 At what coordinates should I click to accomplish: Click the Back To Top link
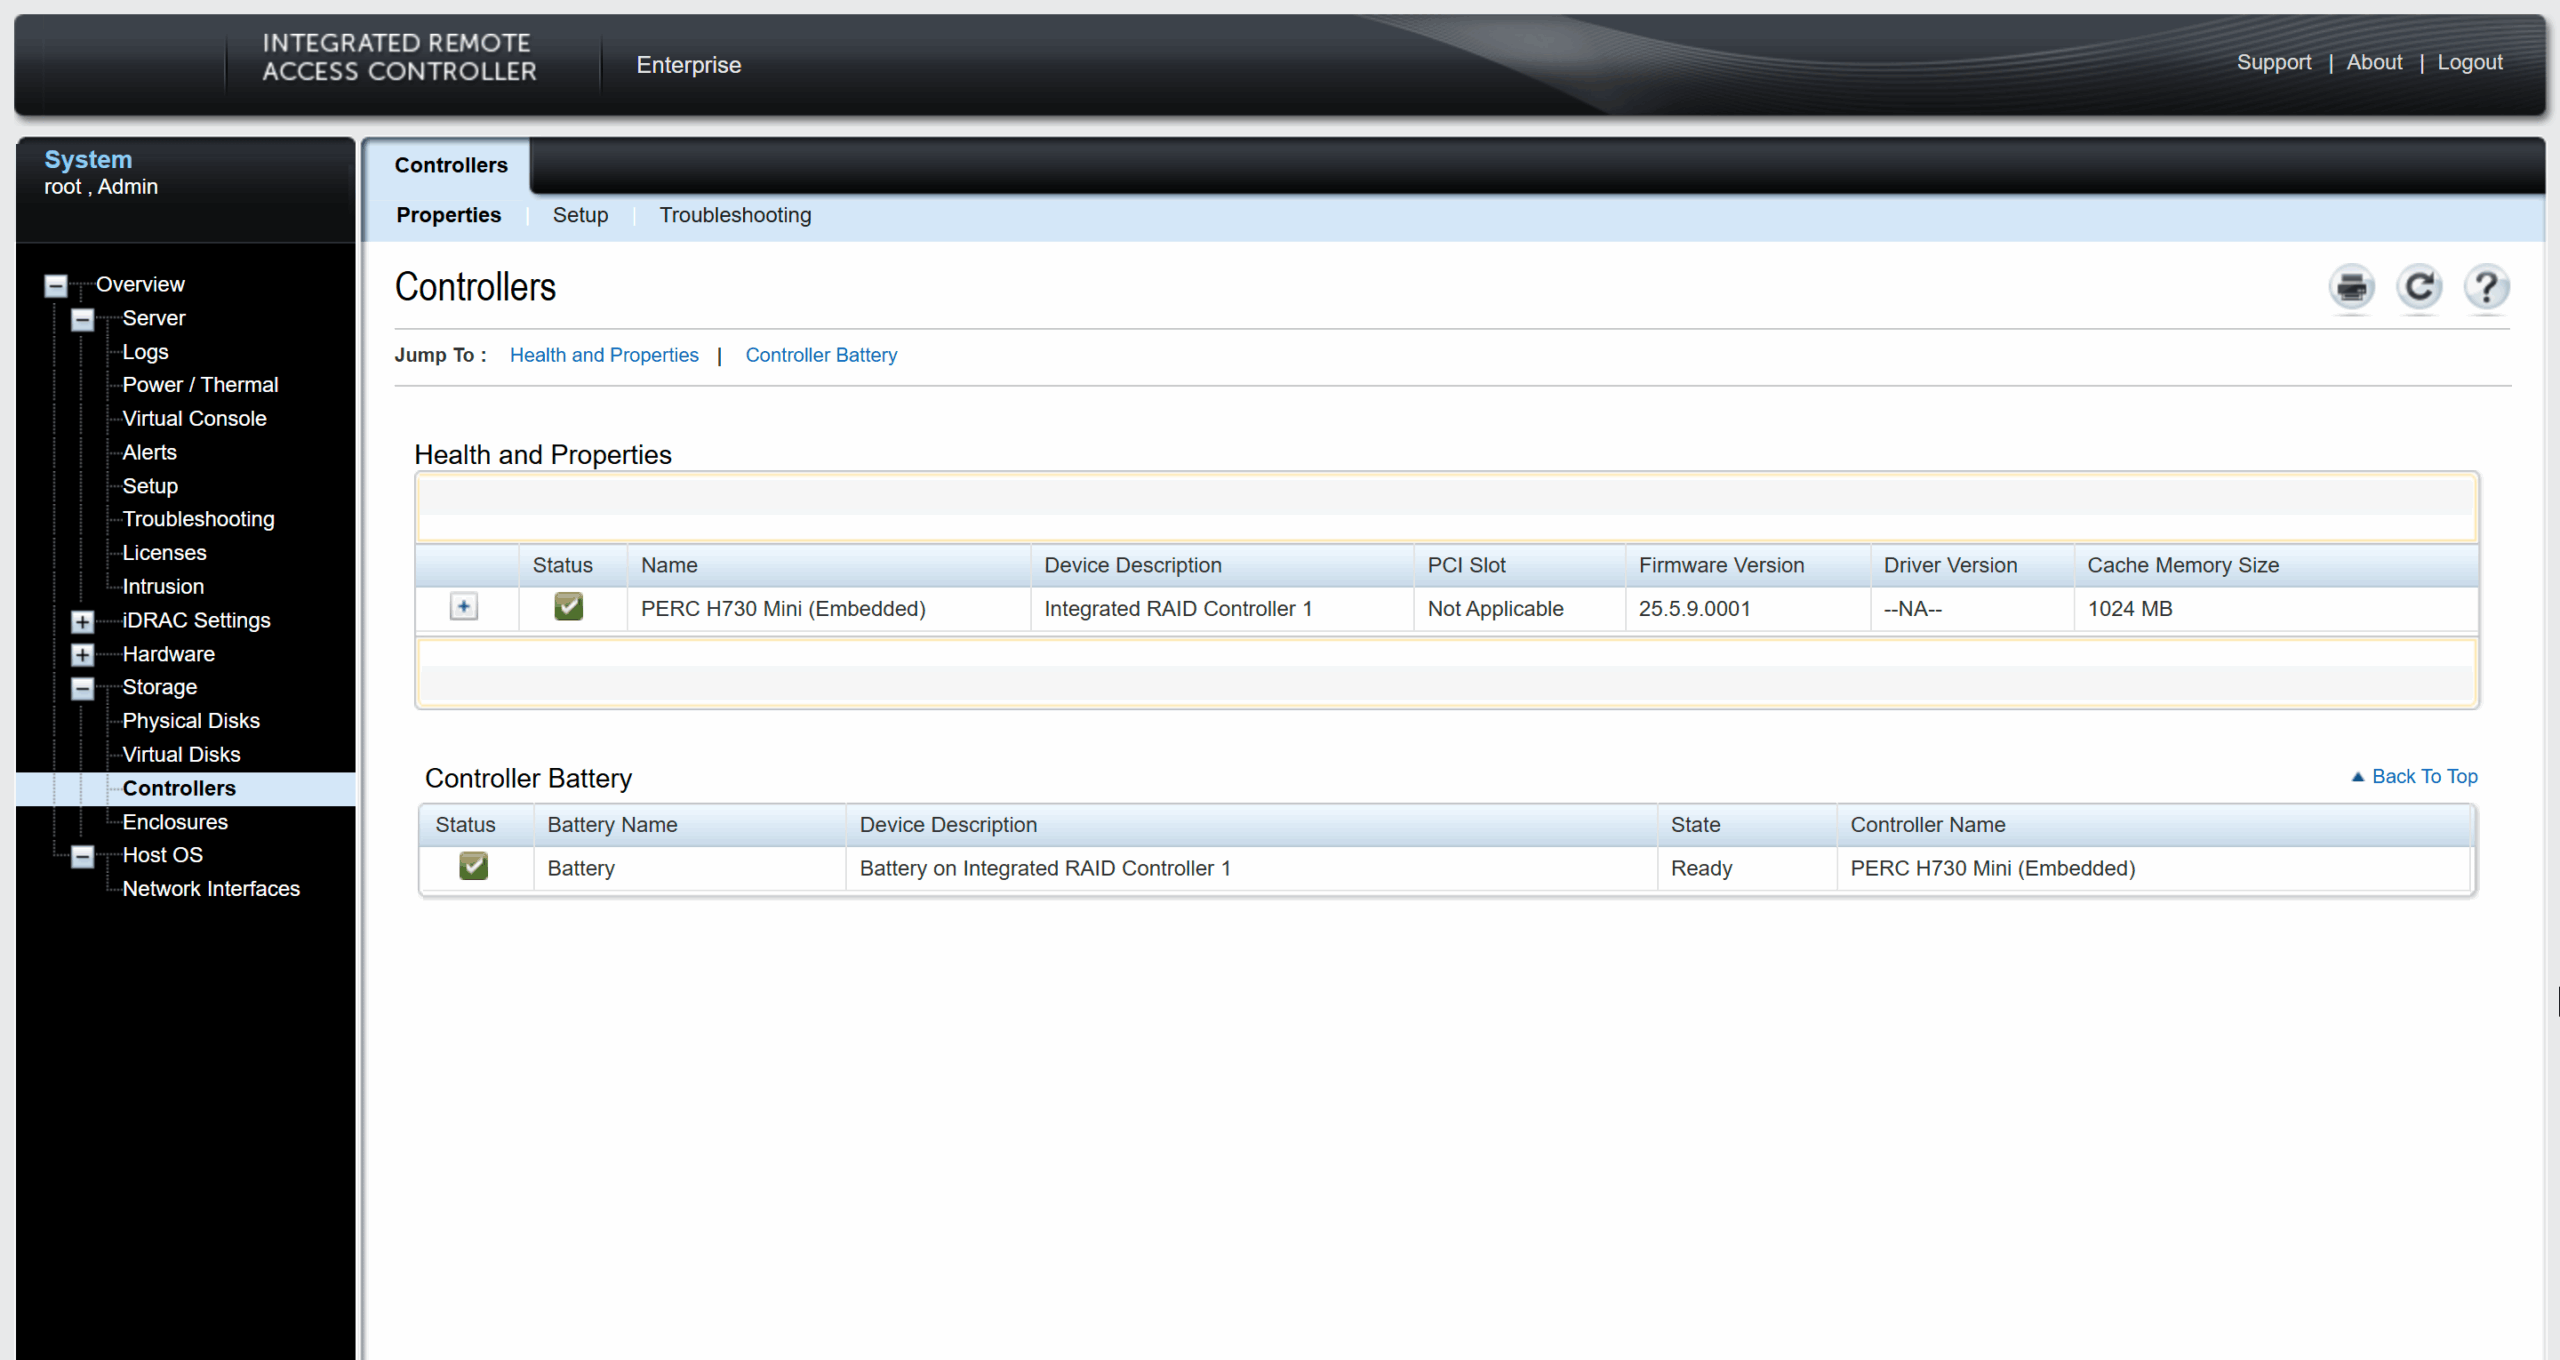pyautogui.click(x=2424, y=777)
